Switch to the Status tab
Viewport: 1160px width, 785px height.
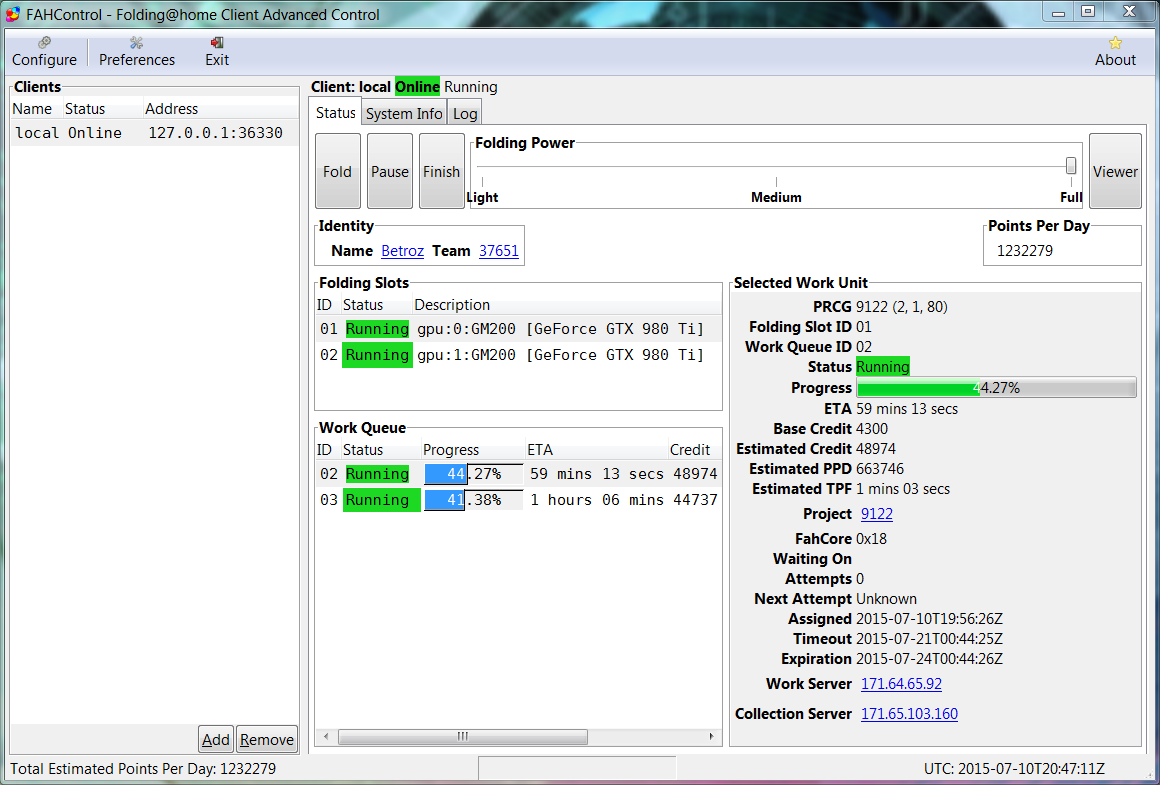coord(335,112)
